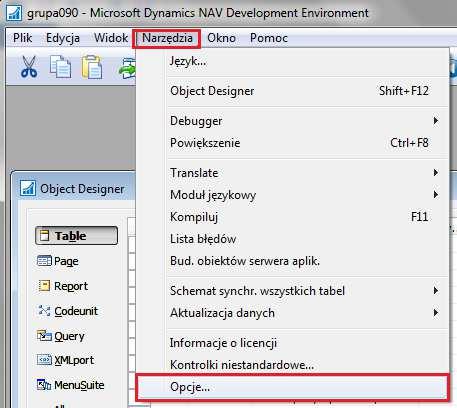Choose Object Designer menu entry
Viewport: 457px width, 408px height.
coord(292,91)
